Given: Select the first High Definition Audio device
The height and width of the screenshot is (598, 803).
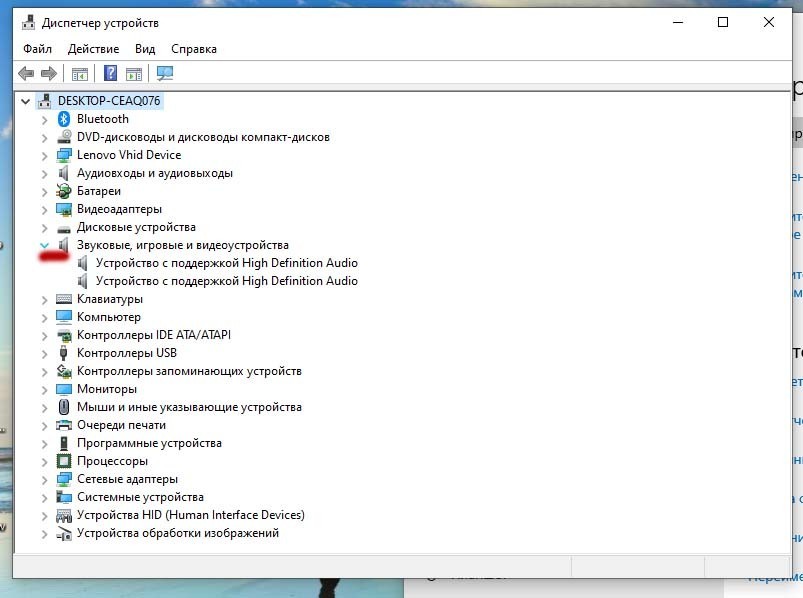Looking at the screenshot, I should pos(226,263).
